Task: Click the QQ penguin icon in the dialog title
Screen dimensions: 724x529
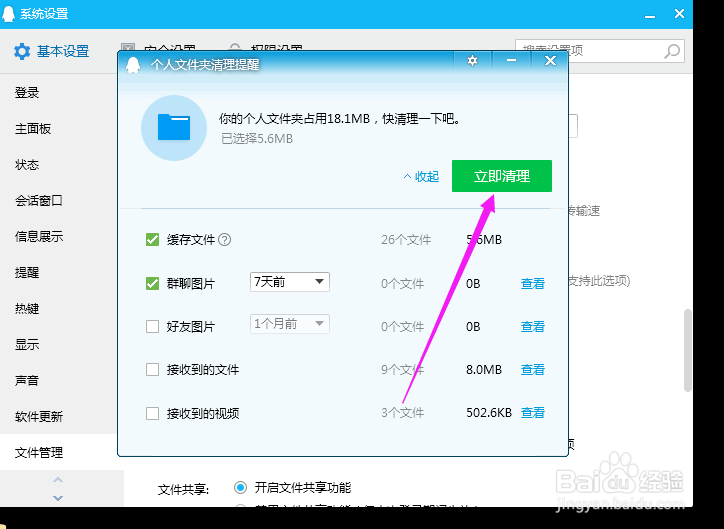Action: click(133, 65)
